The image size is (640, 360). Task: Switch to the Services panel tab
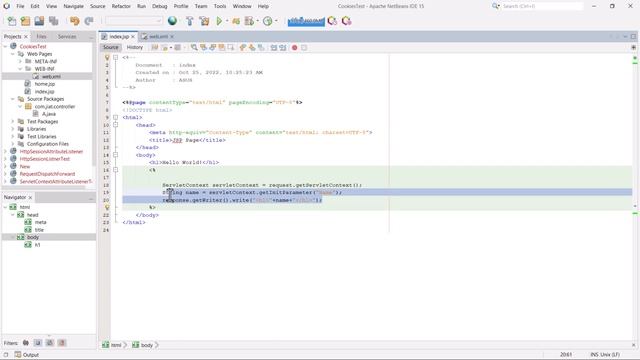[x=67, y=37]
